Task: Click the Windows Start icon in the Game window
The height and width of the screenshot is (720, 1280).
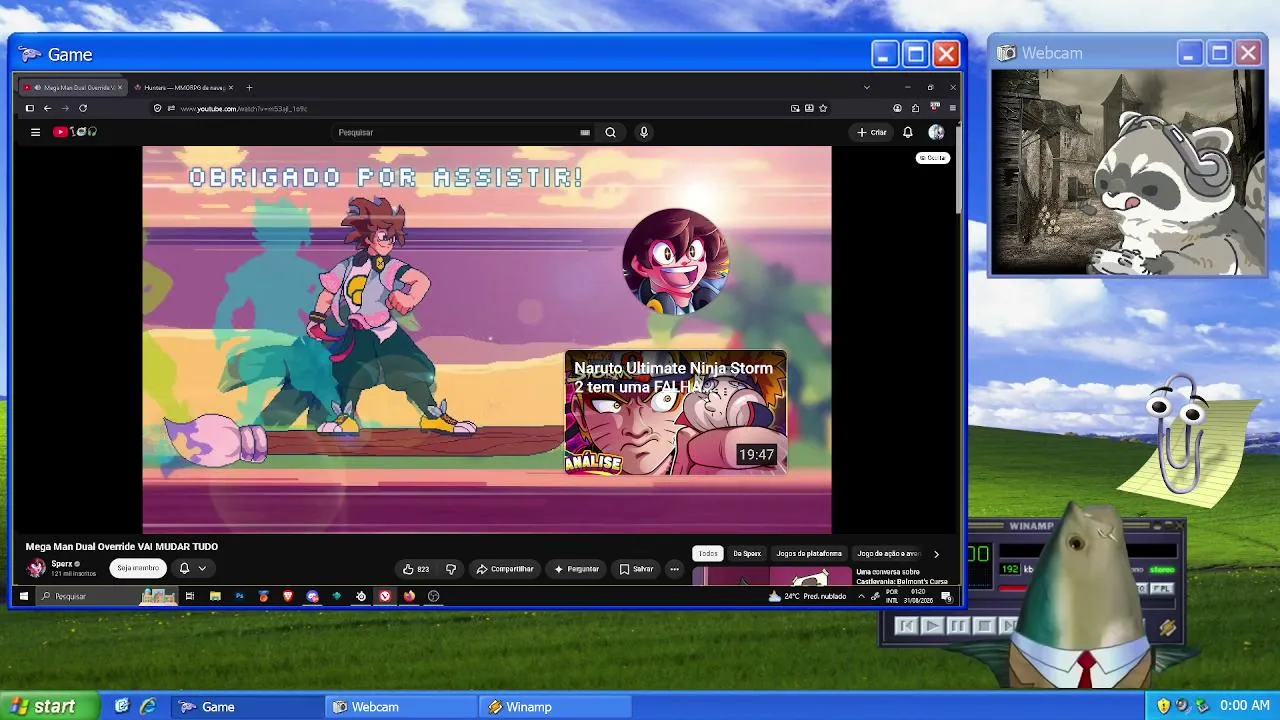Action: (x=24, y=596)
